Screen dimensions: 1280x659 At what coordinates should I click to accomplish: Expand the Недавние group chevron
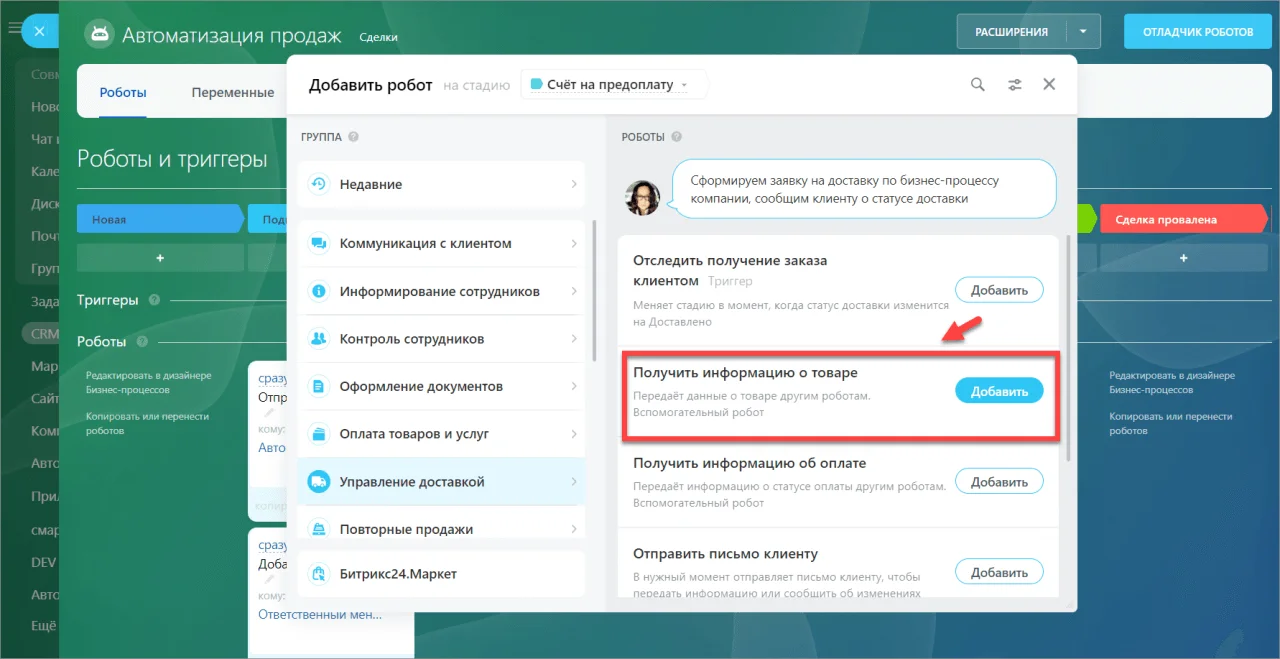click(574, 184)
